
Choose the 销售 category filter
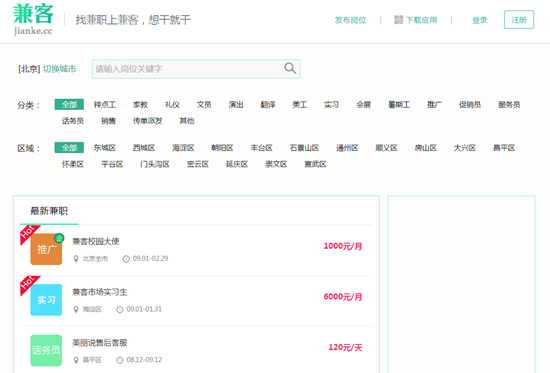click(x=108, y=121)
